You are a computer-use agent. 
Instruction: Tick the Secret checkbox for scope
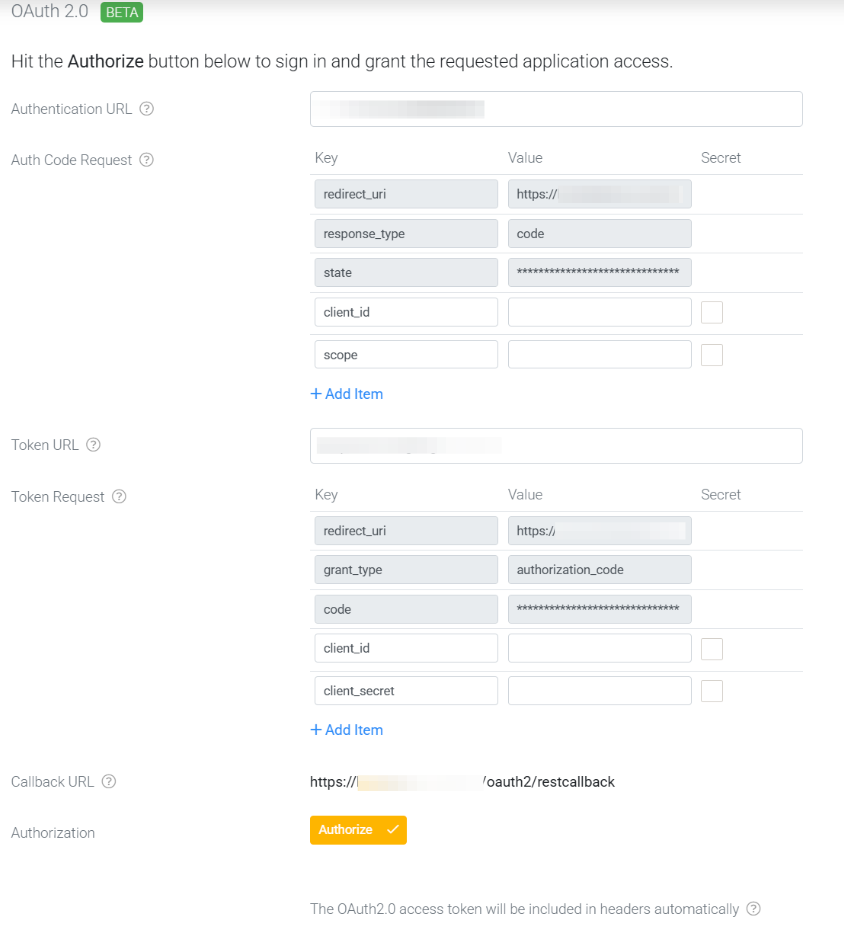[712, 355]
